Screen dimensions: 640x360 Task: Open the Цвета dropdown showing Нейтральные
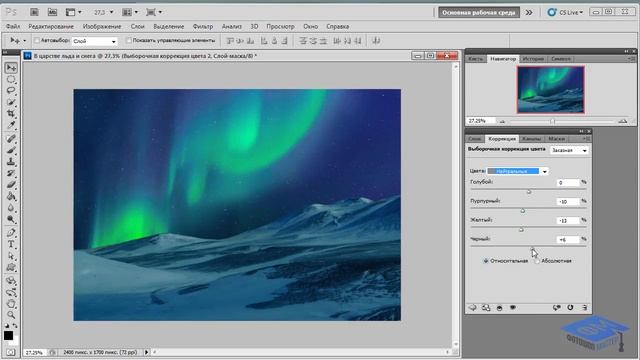(x=518, y=171)
